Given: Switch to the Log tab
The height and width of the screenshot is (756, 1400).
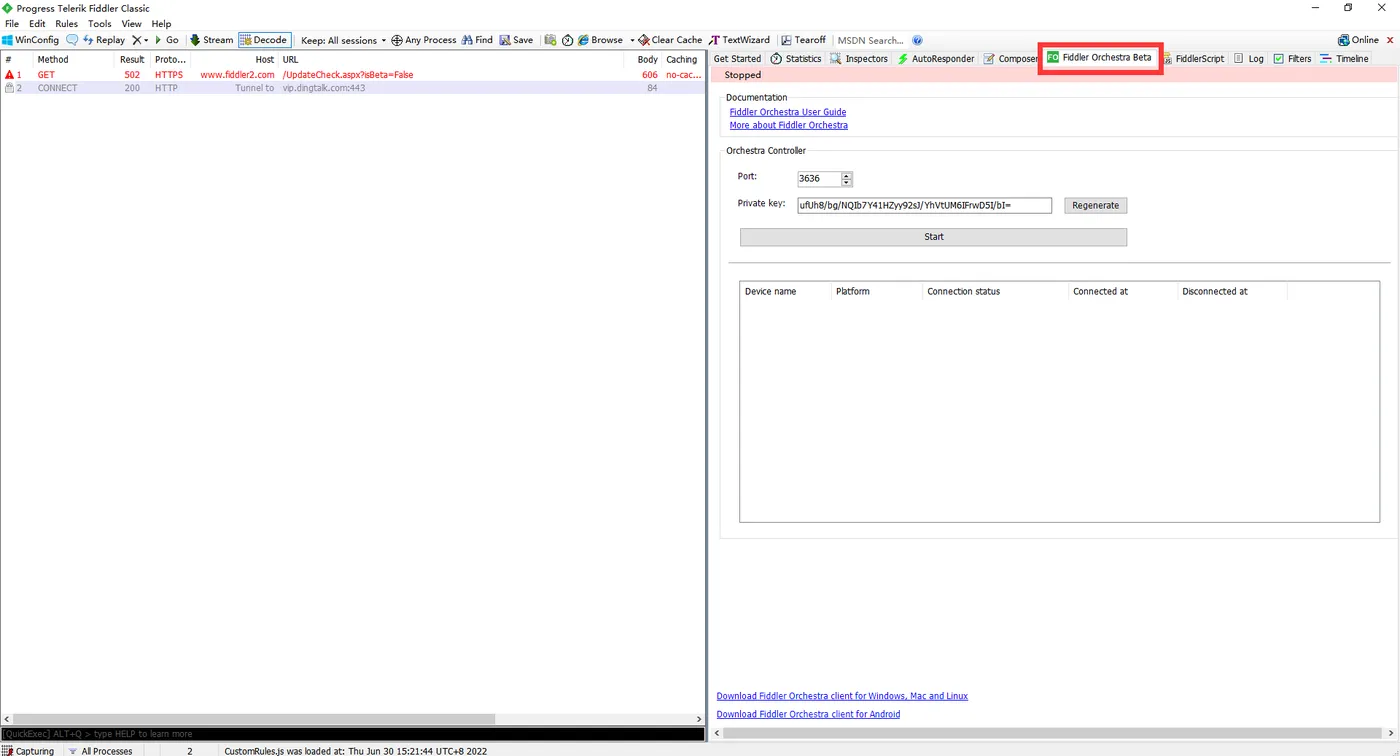Looking at the screenshot, I should [1249, 59].
